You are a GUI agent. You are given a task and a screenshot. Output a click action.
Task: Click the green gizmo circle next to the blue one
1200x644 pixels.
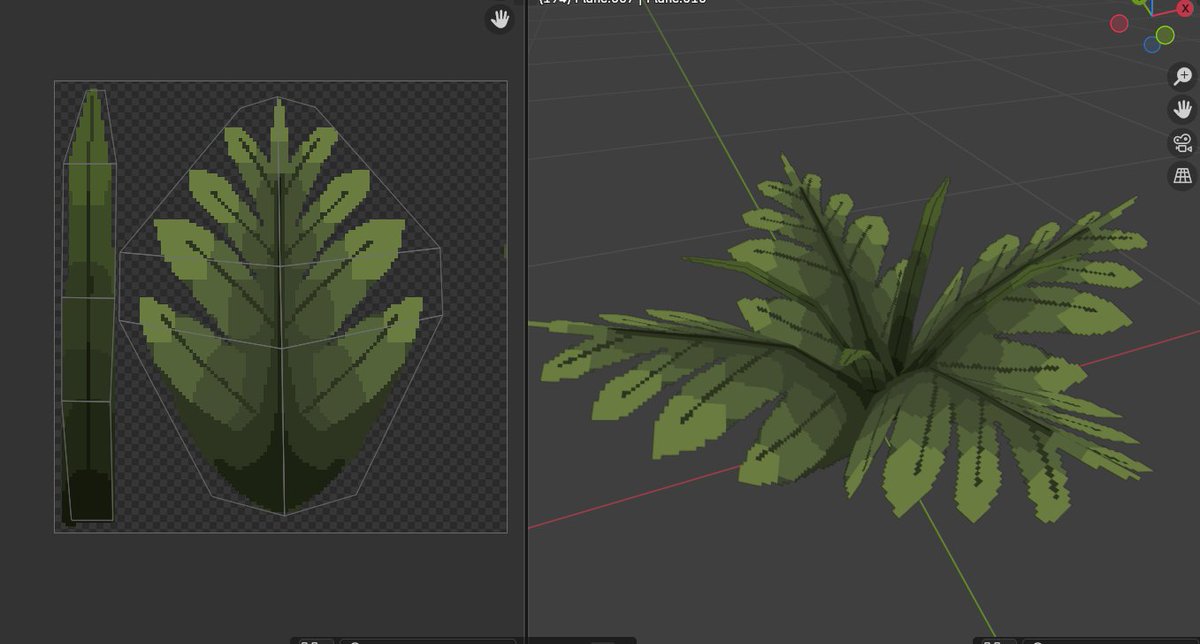[x=1165, y=36]
